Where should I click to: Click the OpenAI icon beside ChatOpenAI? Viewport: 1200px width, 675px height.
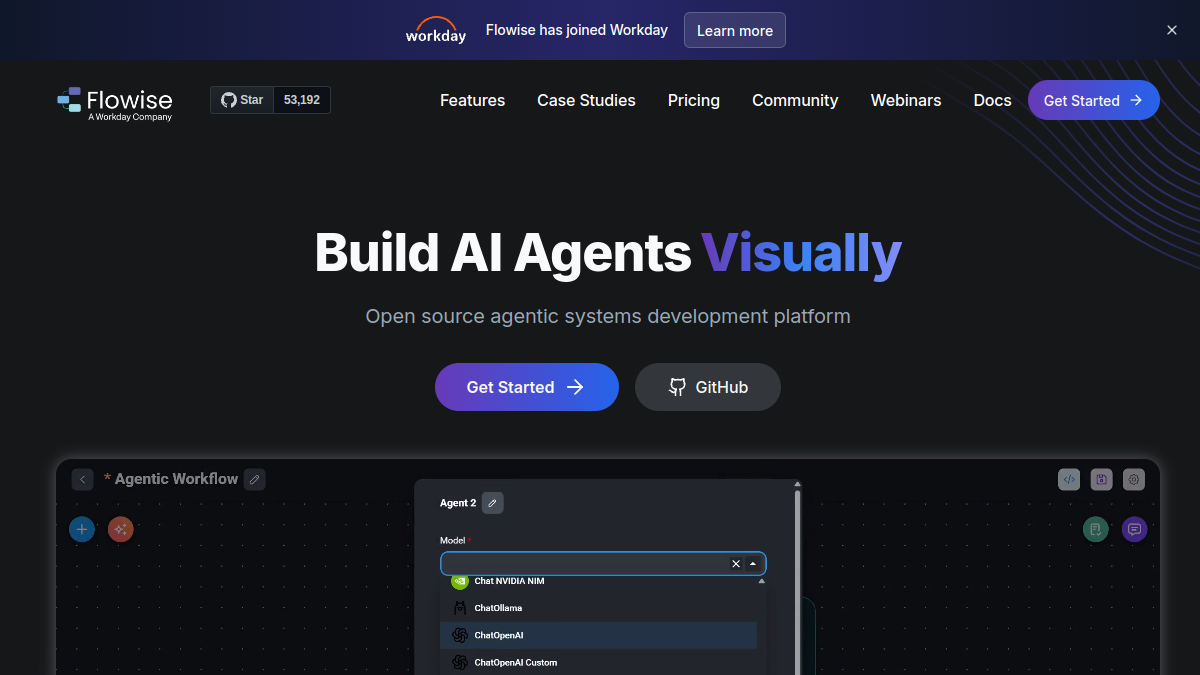point(460,635)
